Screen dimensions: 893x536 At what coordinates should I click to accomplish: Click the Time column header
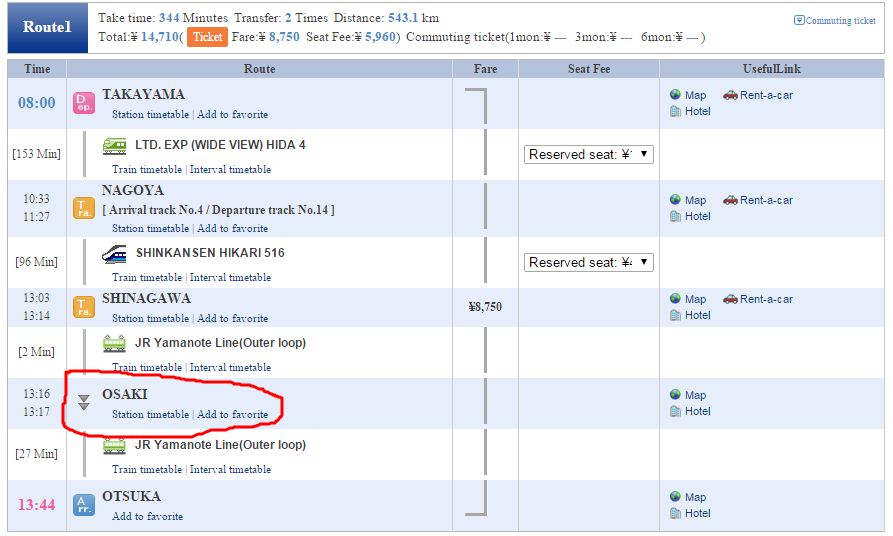tap(37, 69)
